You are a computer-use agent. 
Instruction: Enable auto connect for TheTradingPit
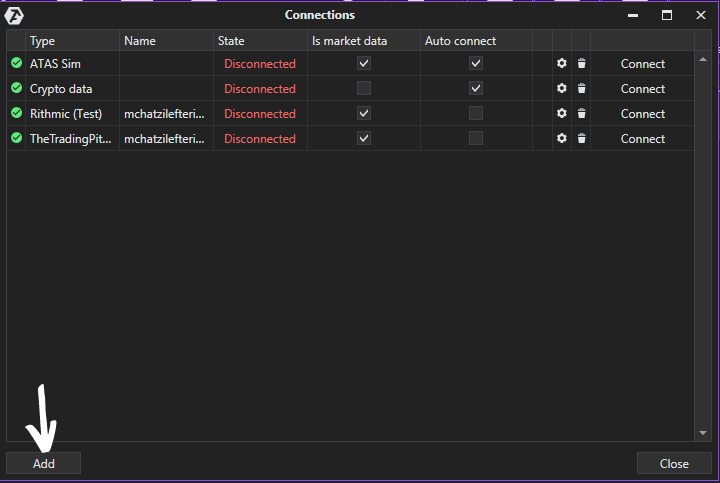(476, 138)
